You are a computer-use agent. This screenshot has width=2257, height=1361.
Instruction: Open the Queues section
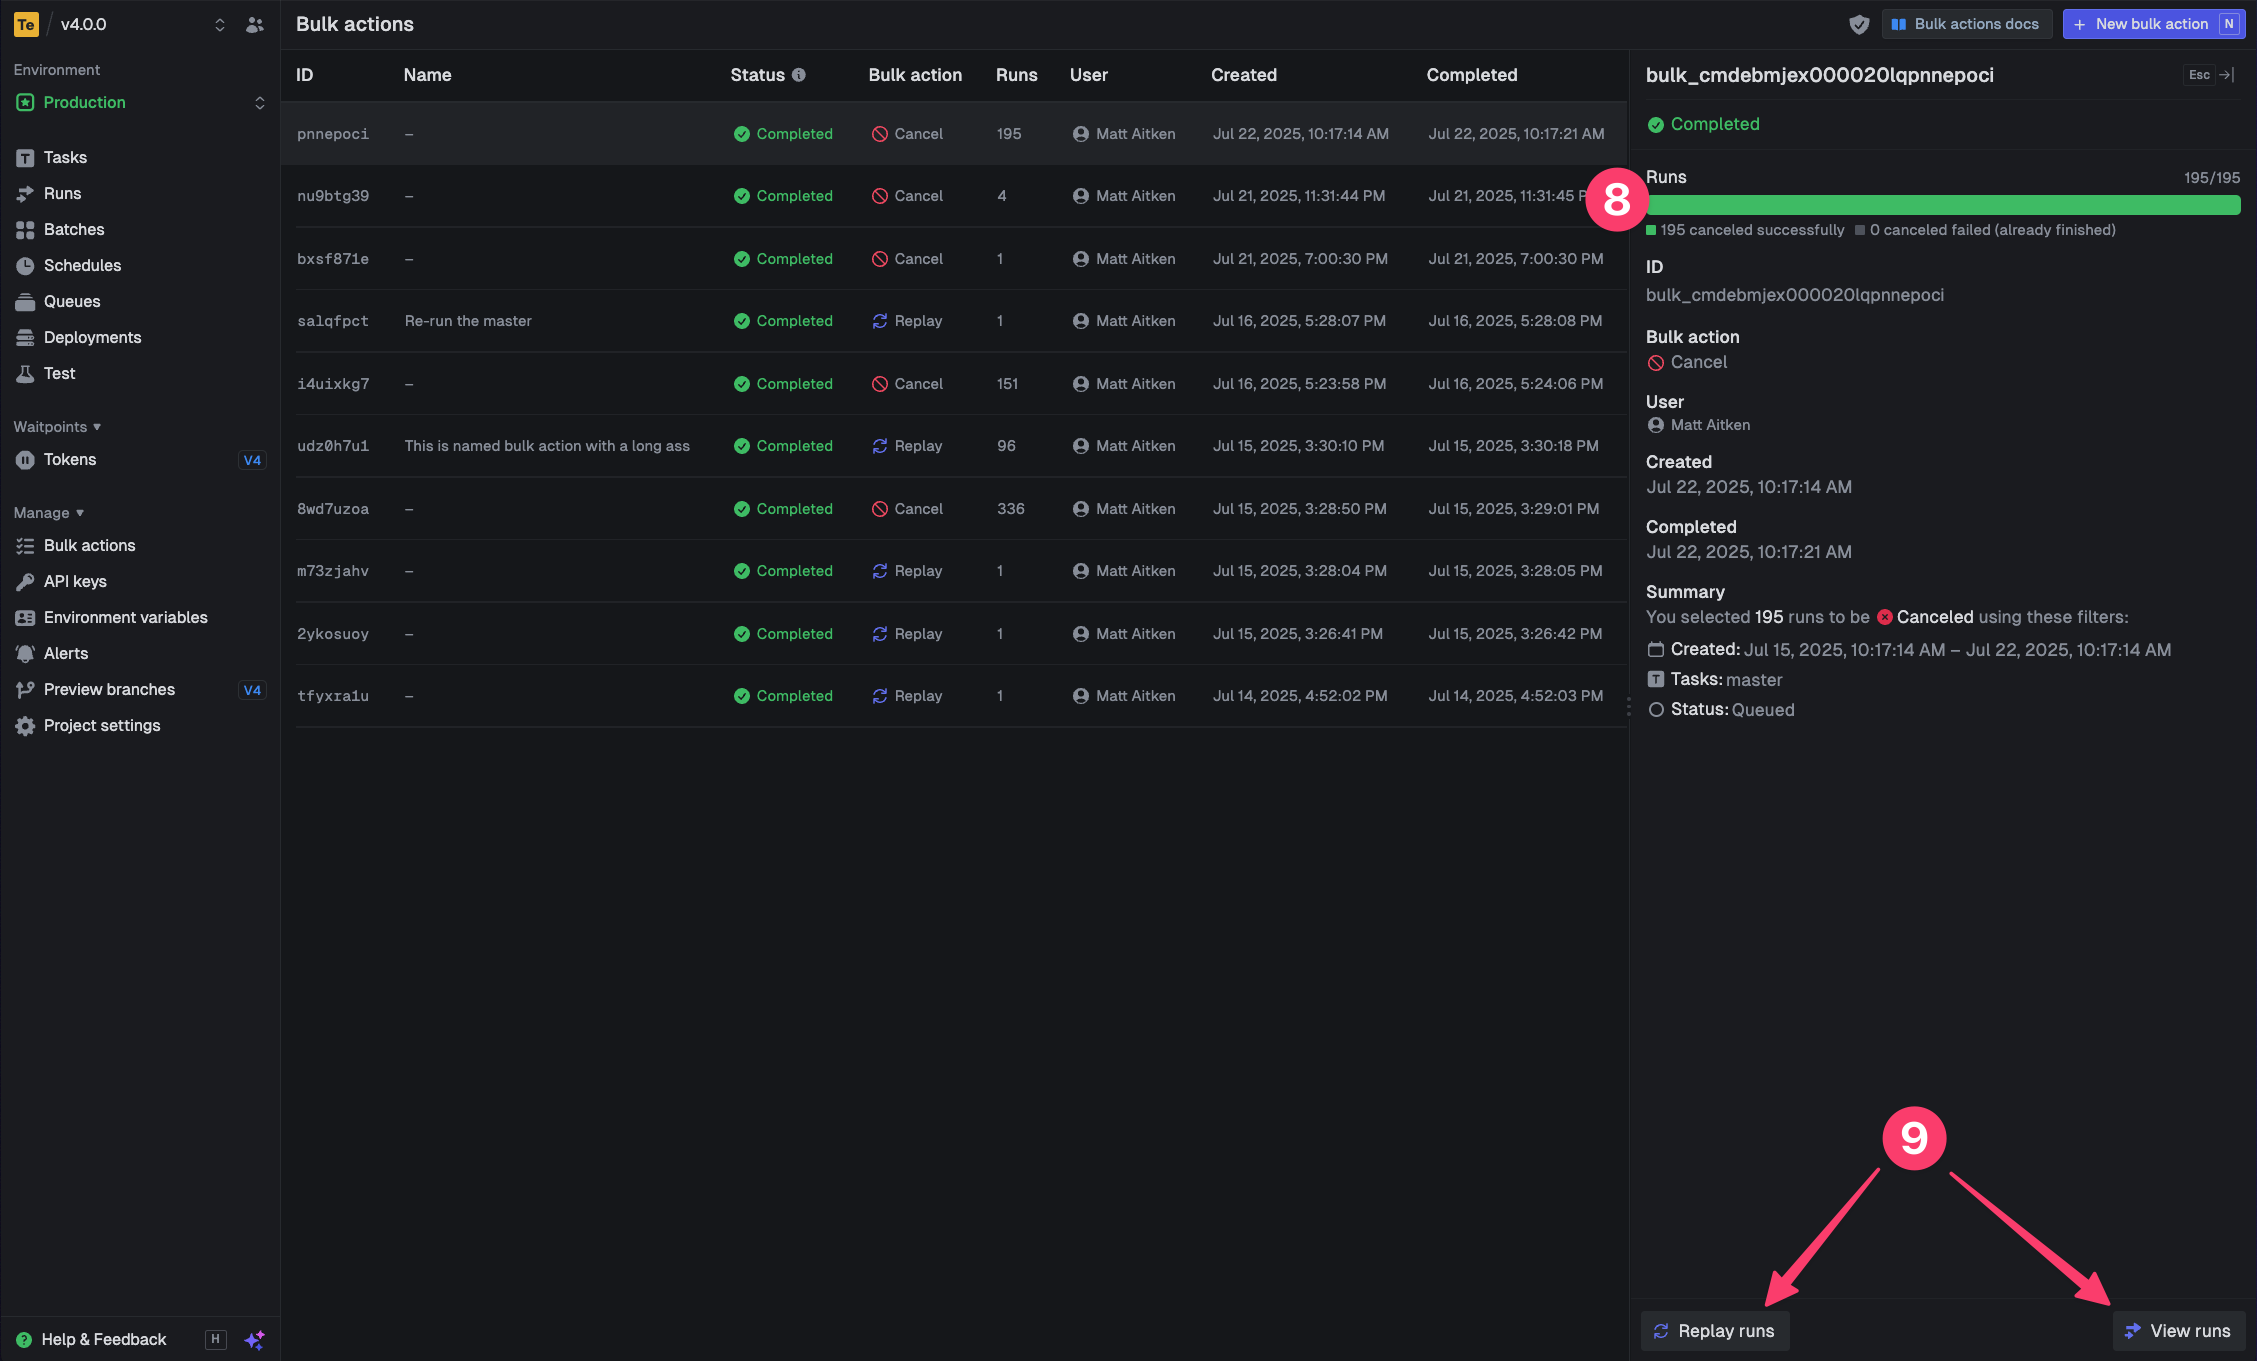[71, 301]
